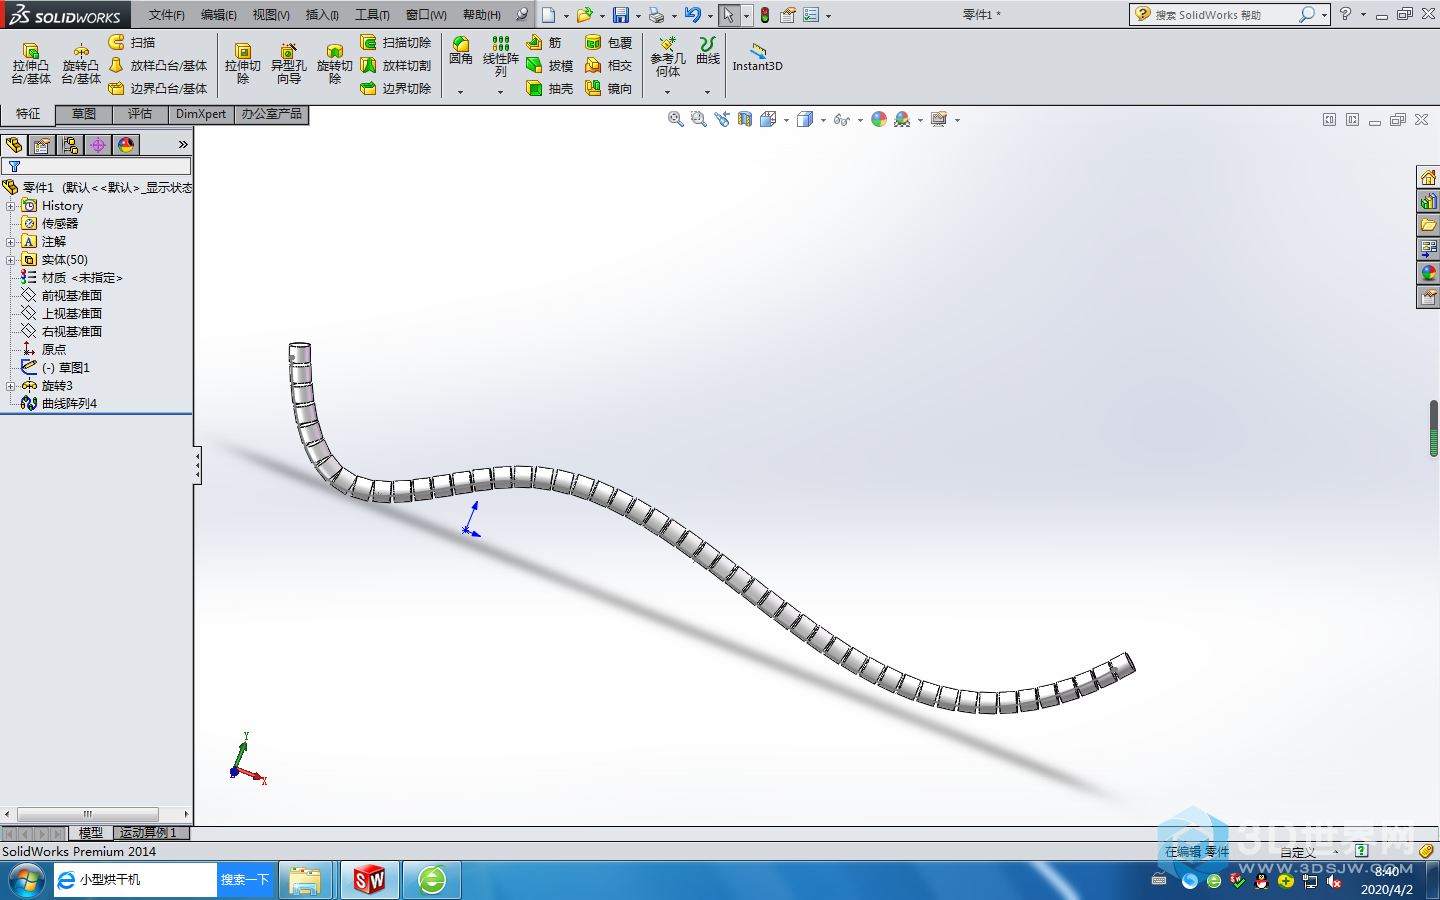
Task: Click the feature tree filter field
Action: [96, 166]
